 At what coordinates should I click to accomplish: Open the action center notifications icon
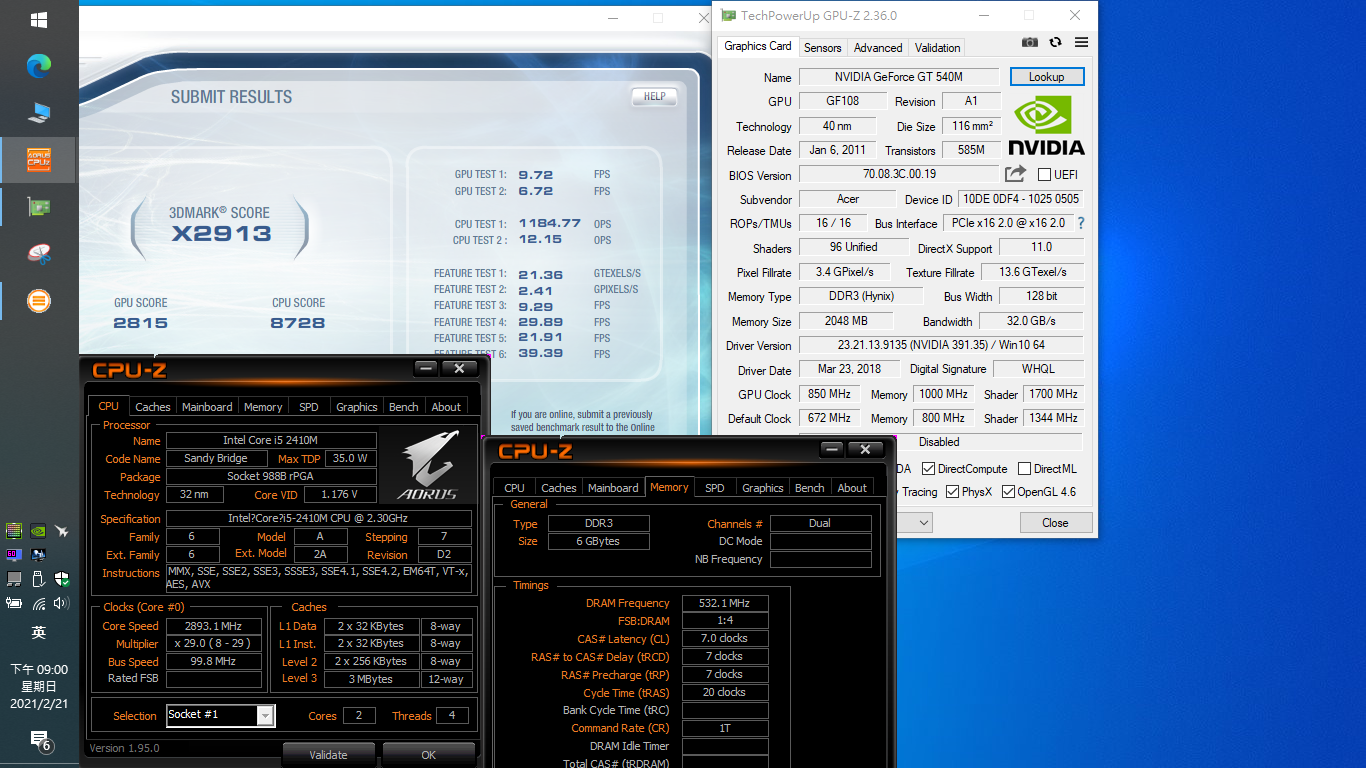(39, 740)
